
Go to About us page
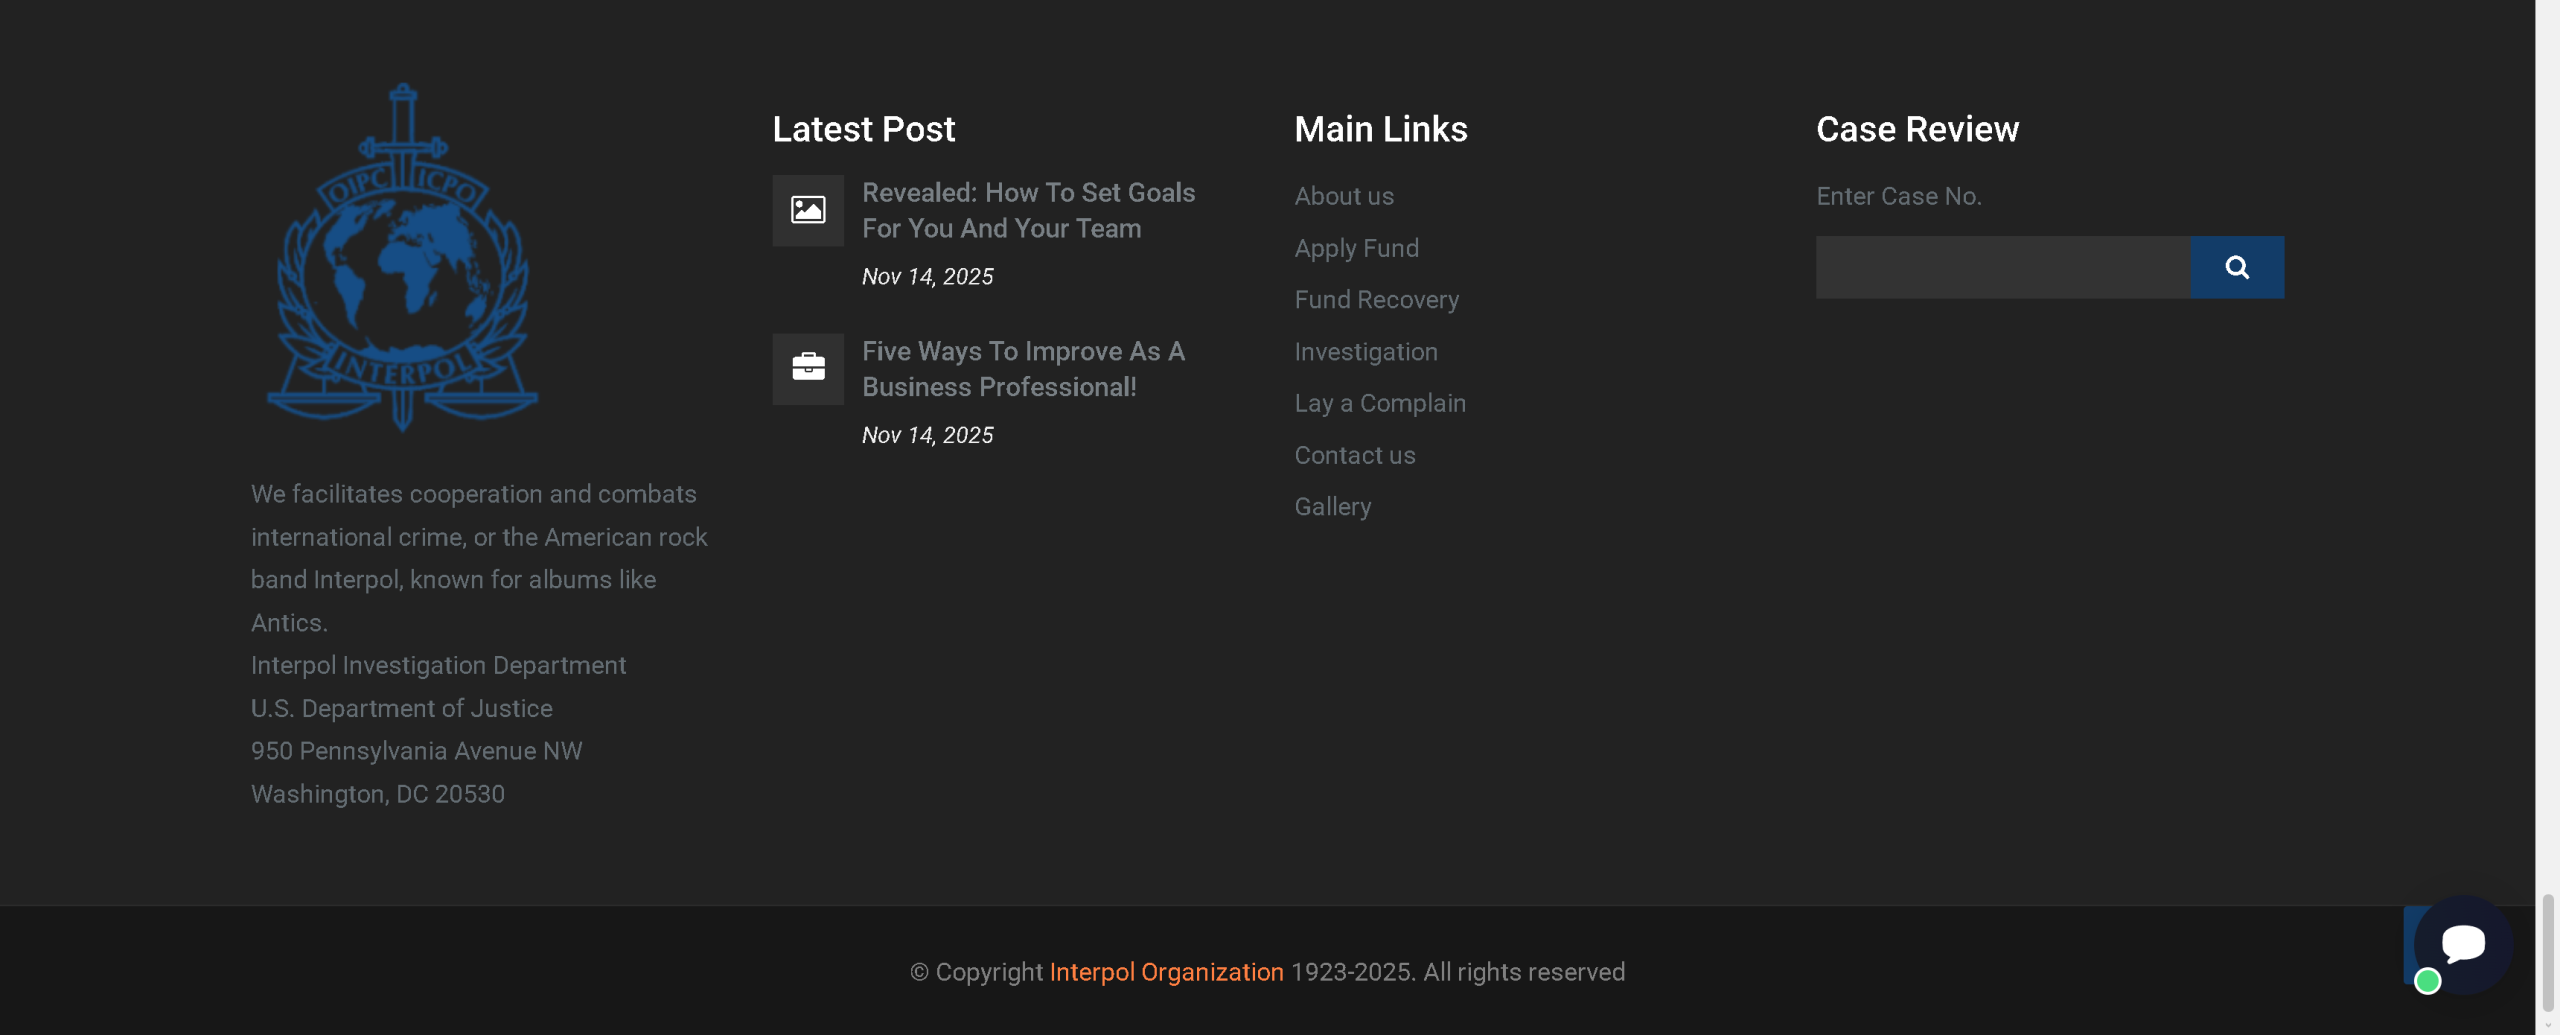tap(1343, 196)
